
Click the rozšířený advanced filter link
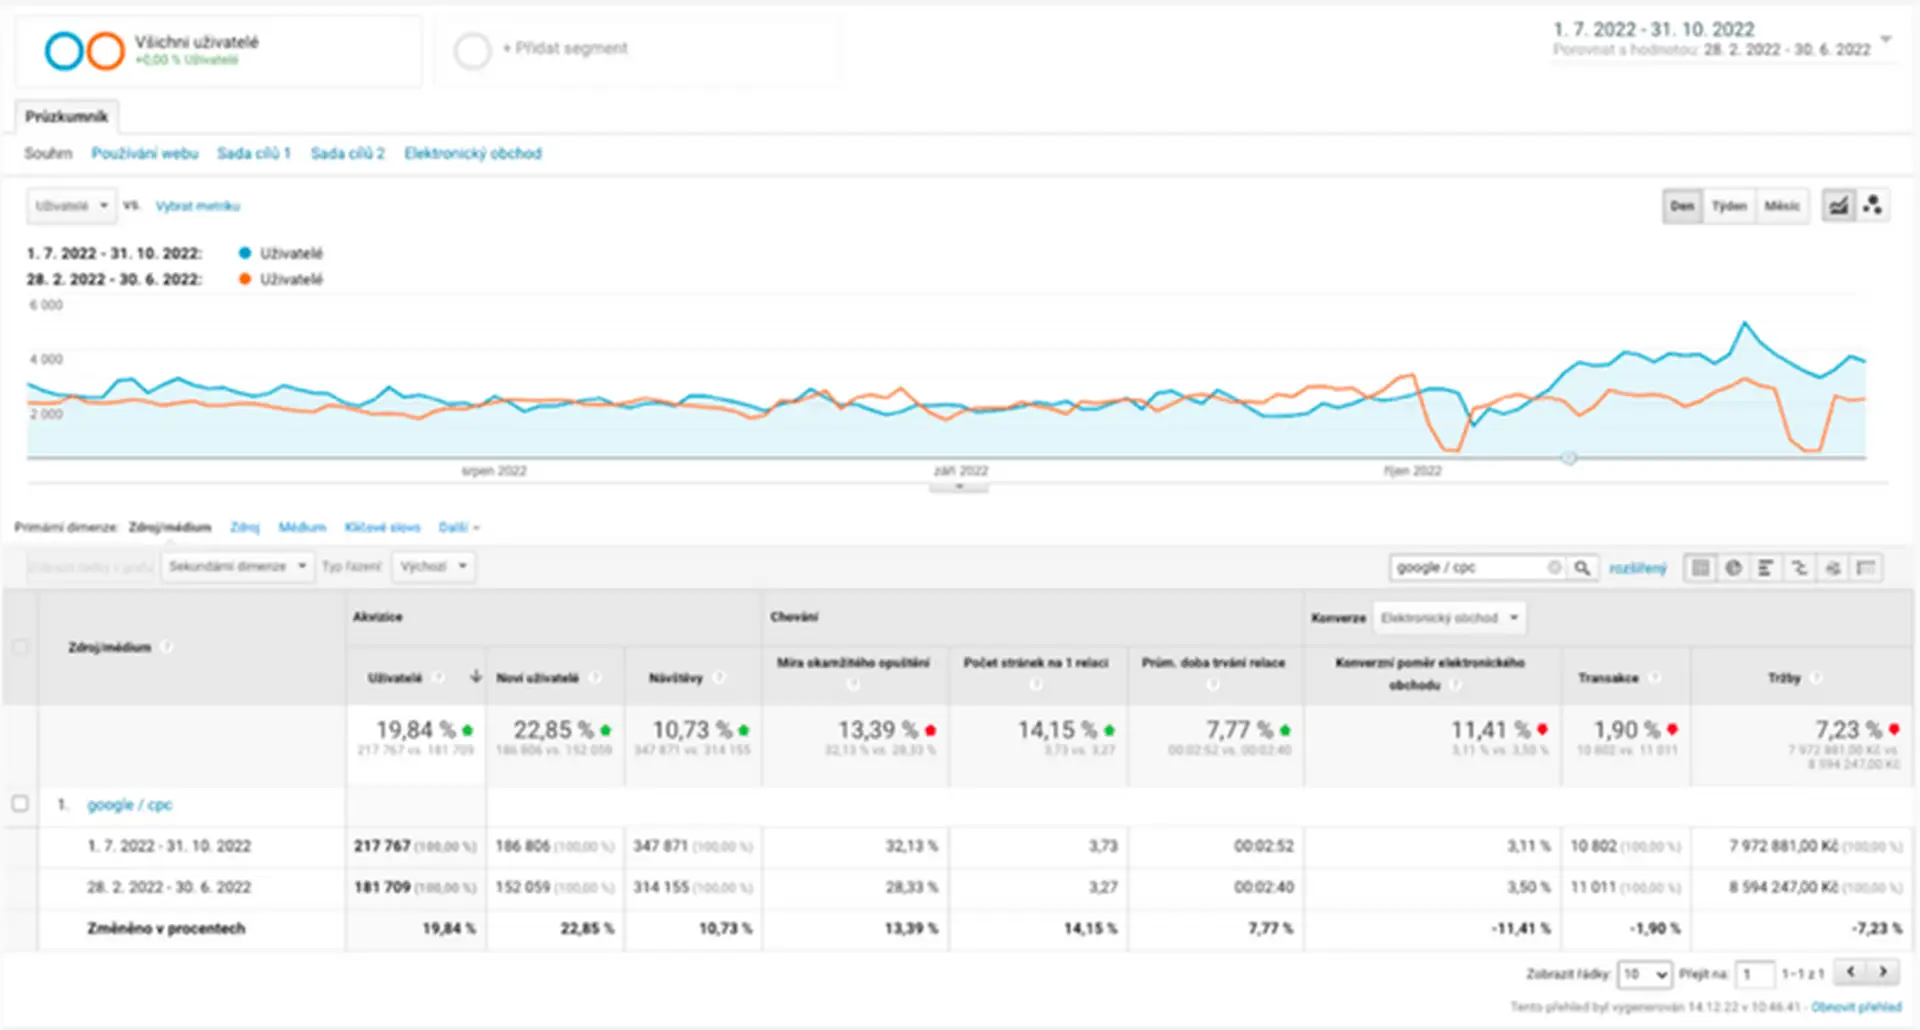(x=1638, y=568)
